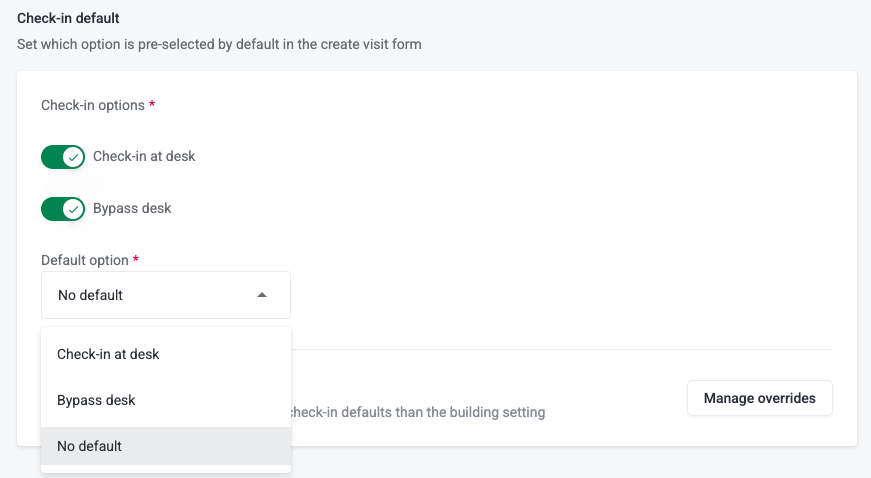Click the checkmark knob on Check-in at desk switch

(x=72, y=157)
